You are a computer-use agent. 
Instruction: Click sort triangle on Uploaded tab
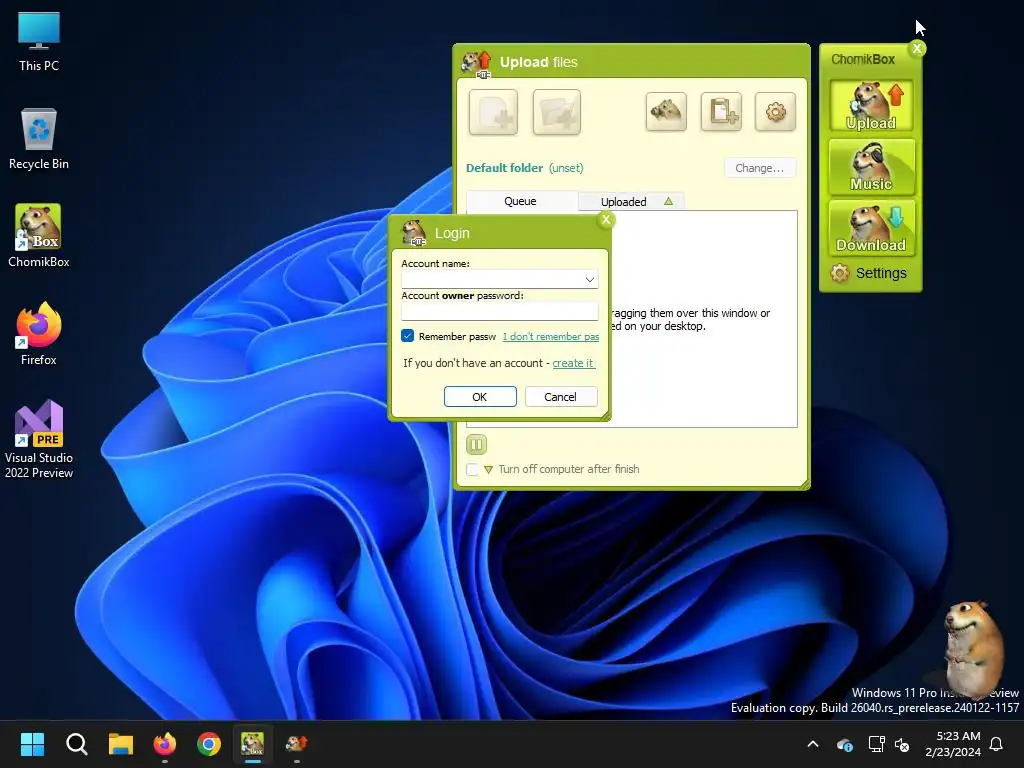point(668,201)
